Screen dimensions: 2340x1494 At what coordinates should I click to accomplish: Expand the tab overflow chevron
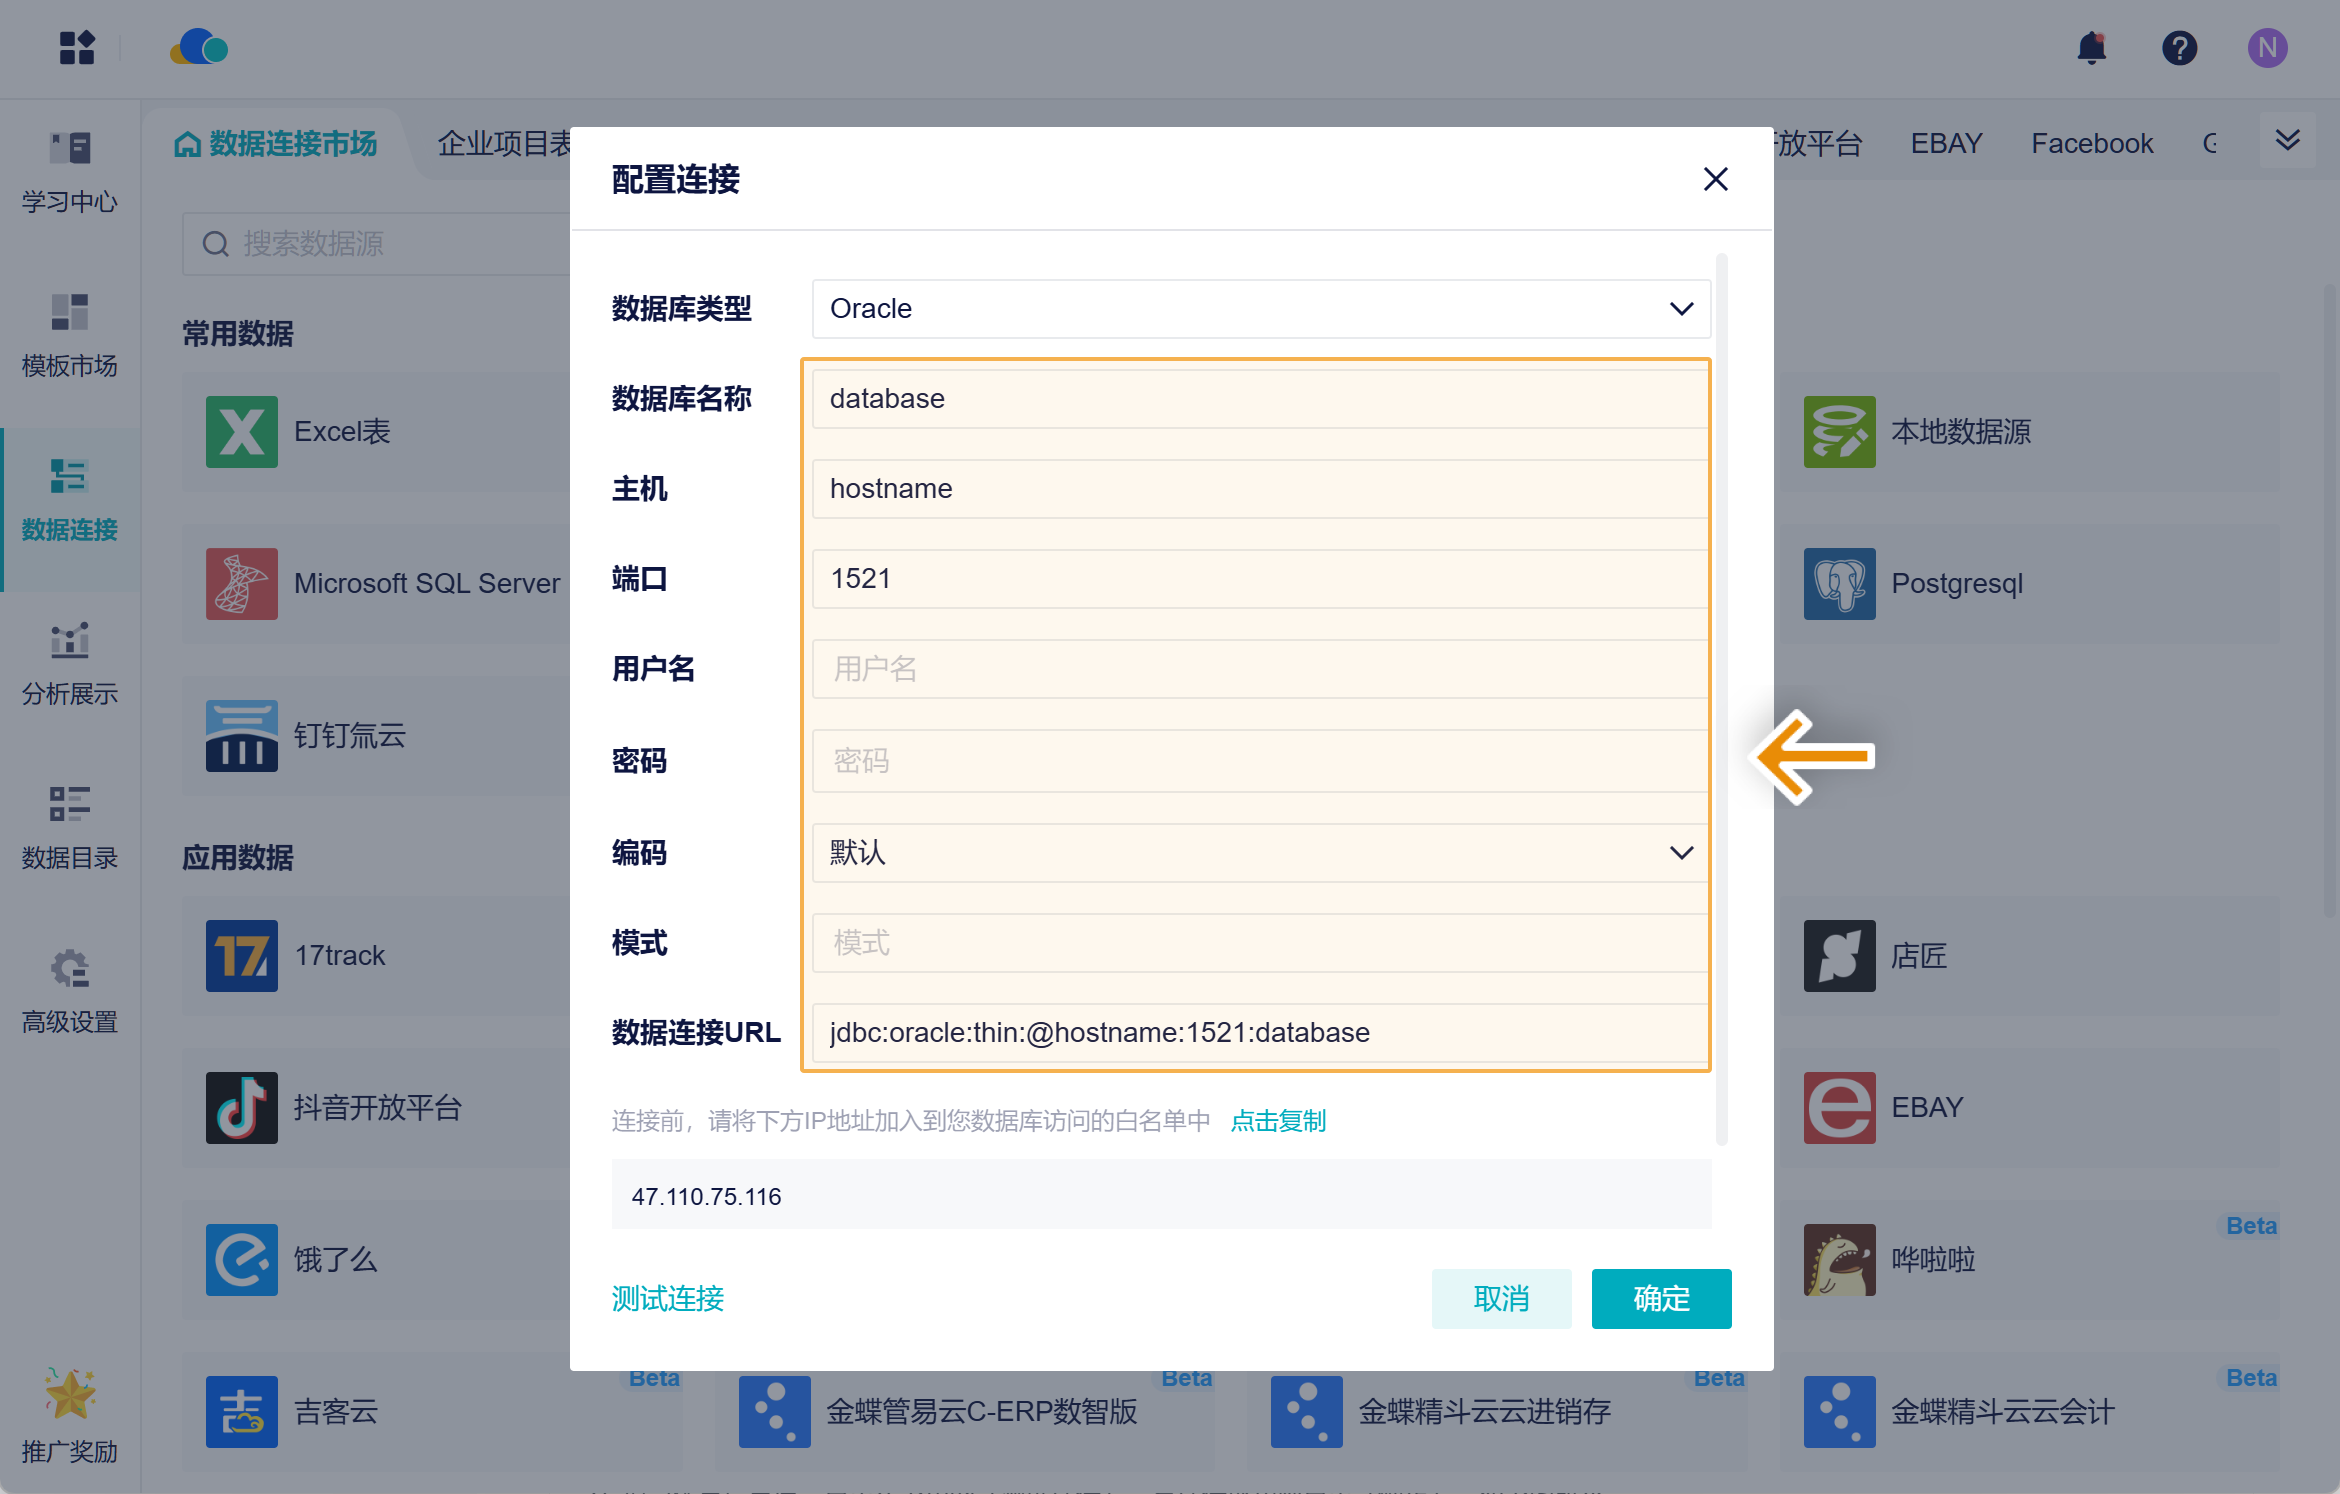(2287, 141)
